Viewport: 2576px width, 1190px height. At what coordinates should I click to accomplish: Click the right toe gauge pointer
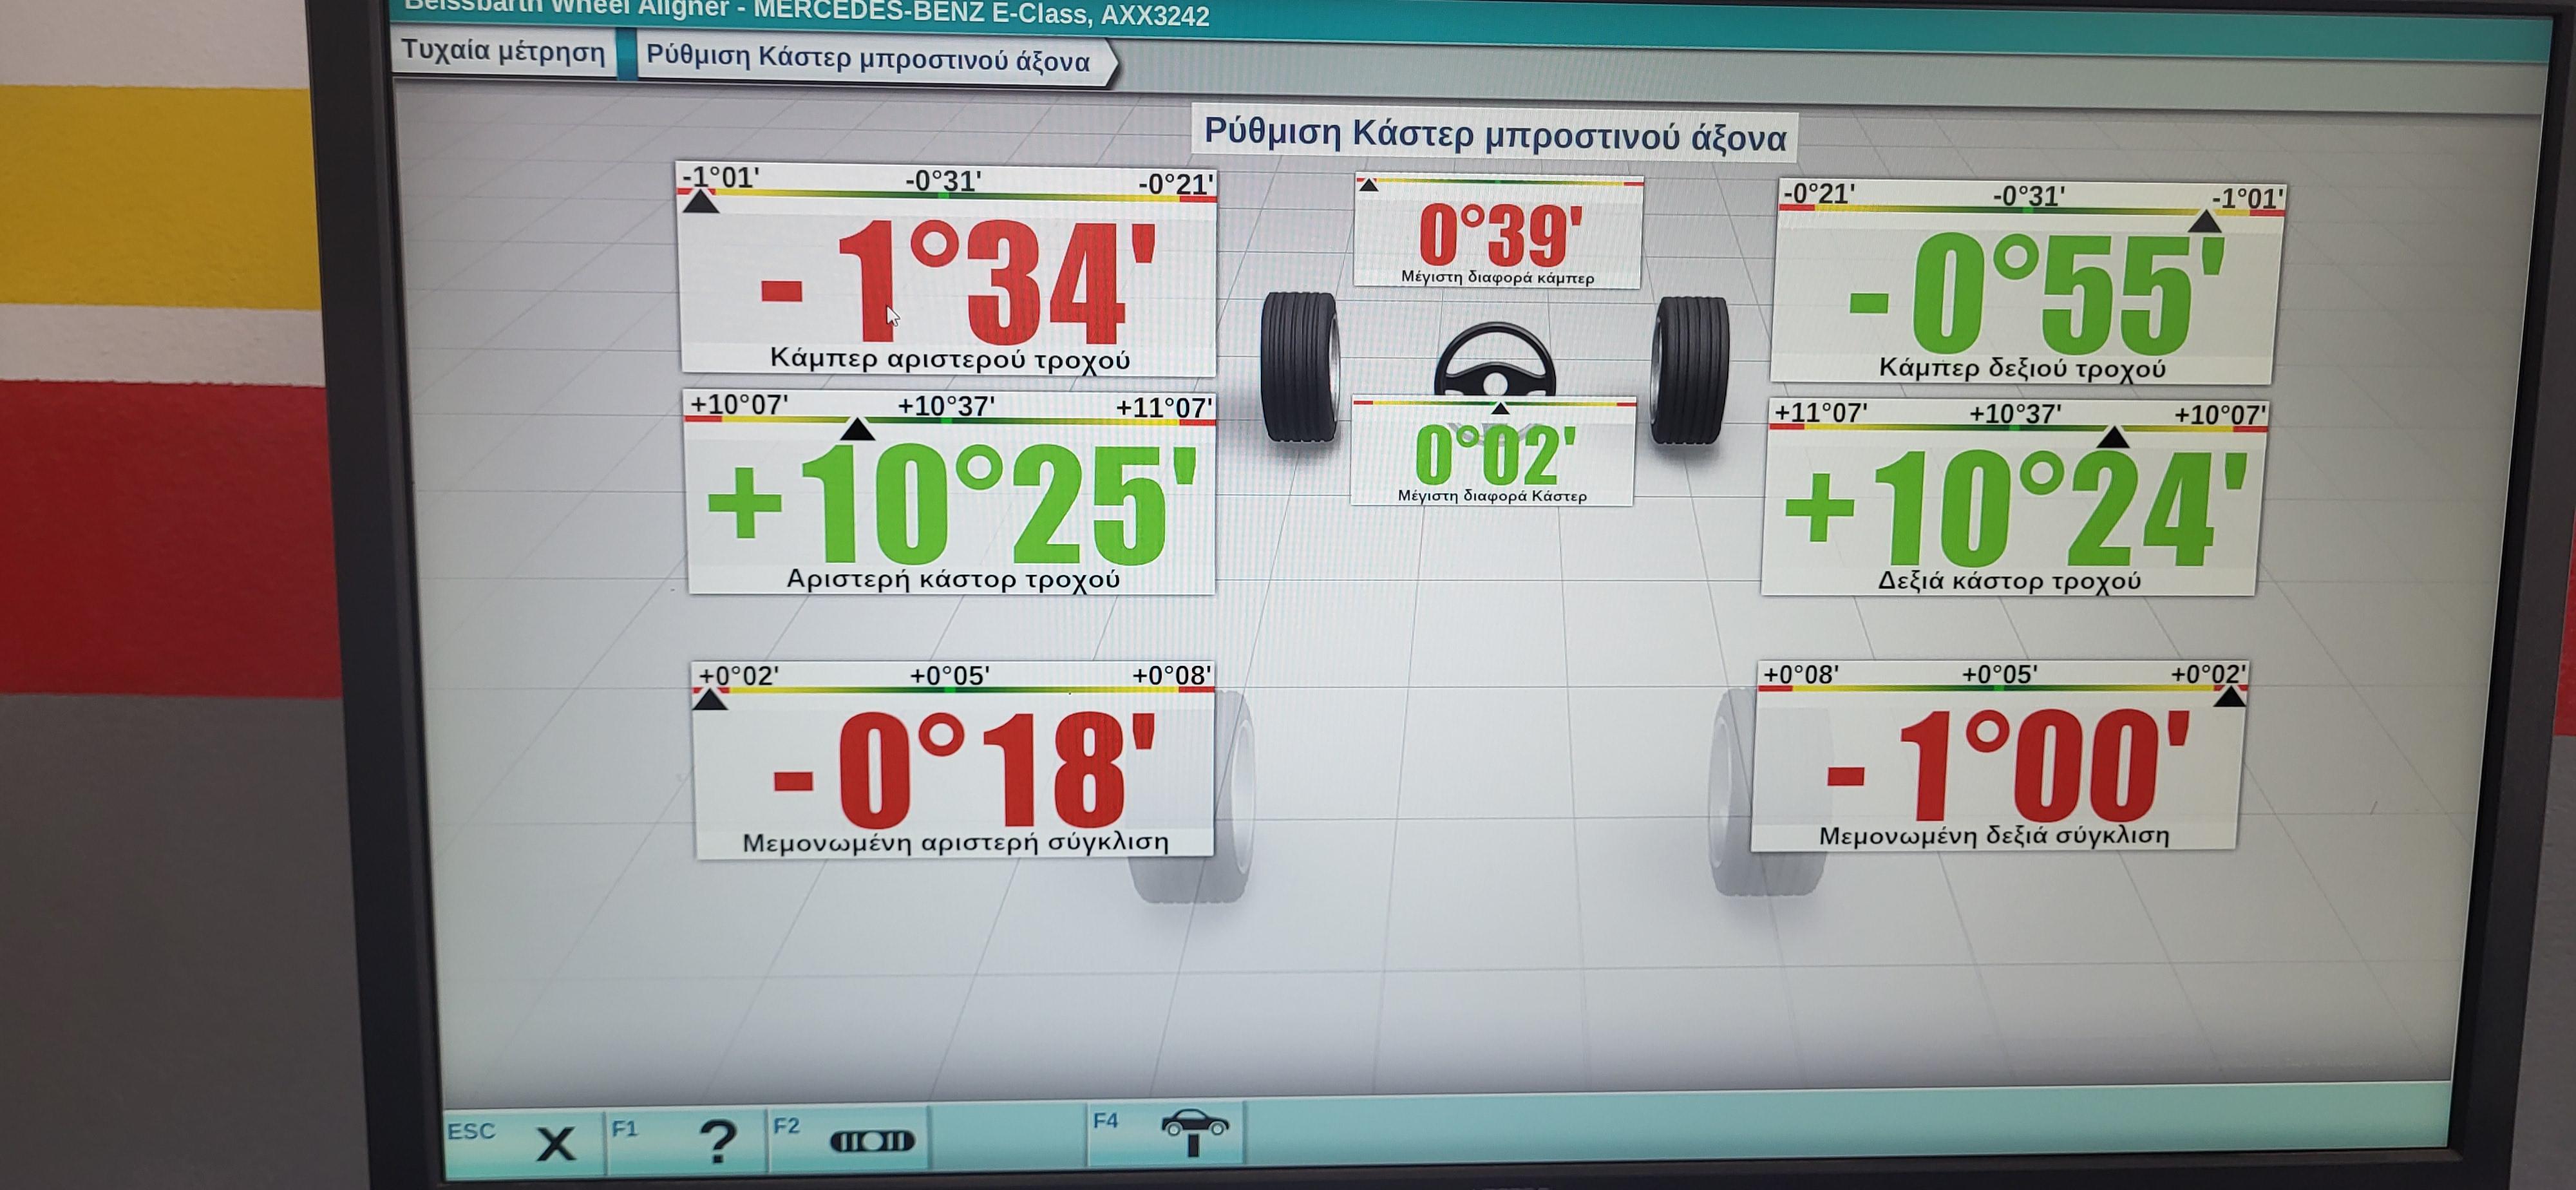[2229, 696]
